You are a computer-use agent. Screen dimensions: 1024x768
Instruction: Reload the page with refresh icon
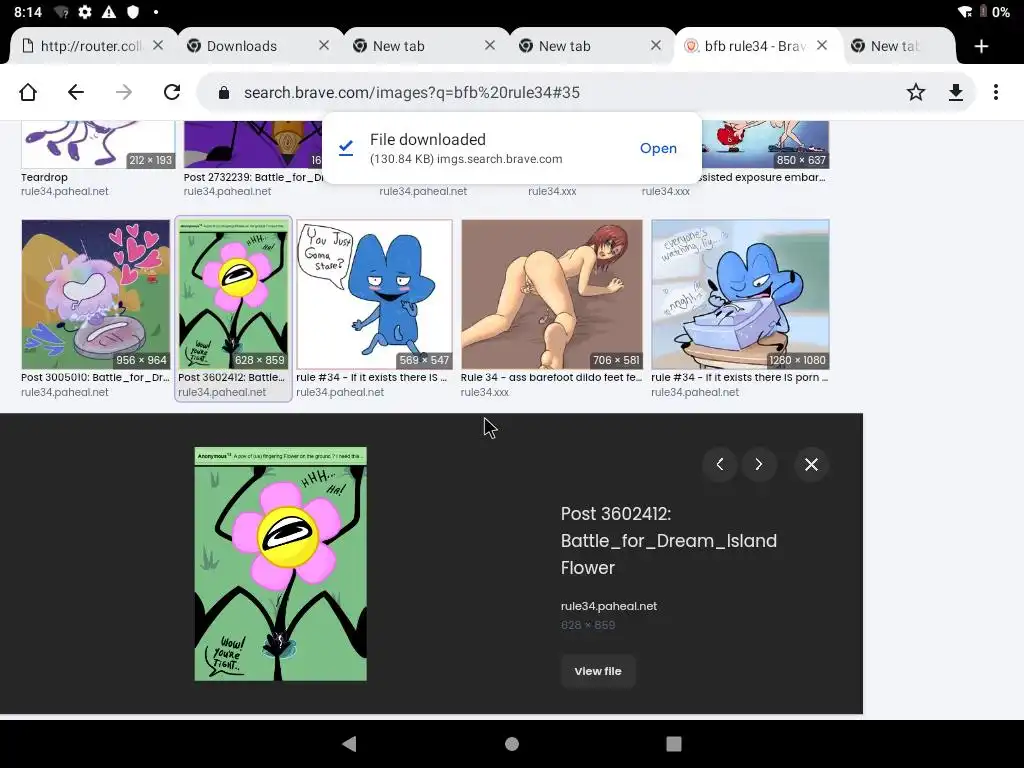172,92
